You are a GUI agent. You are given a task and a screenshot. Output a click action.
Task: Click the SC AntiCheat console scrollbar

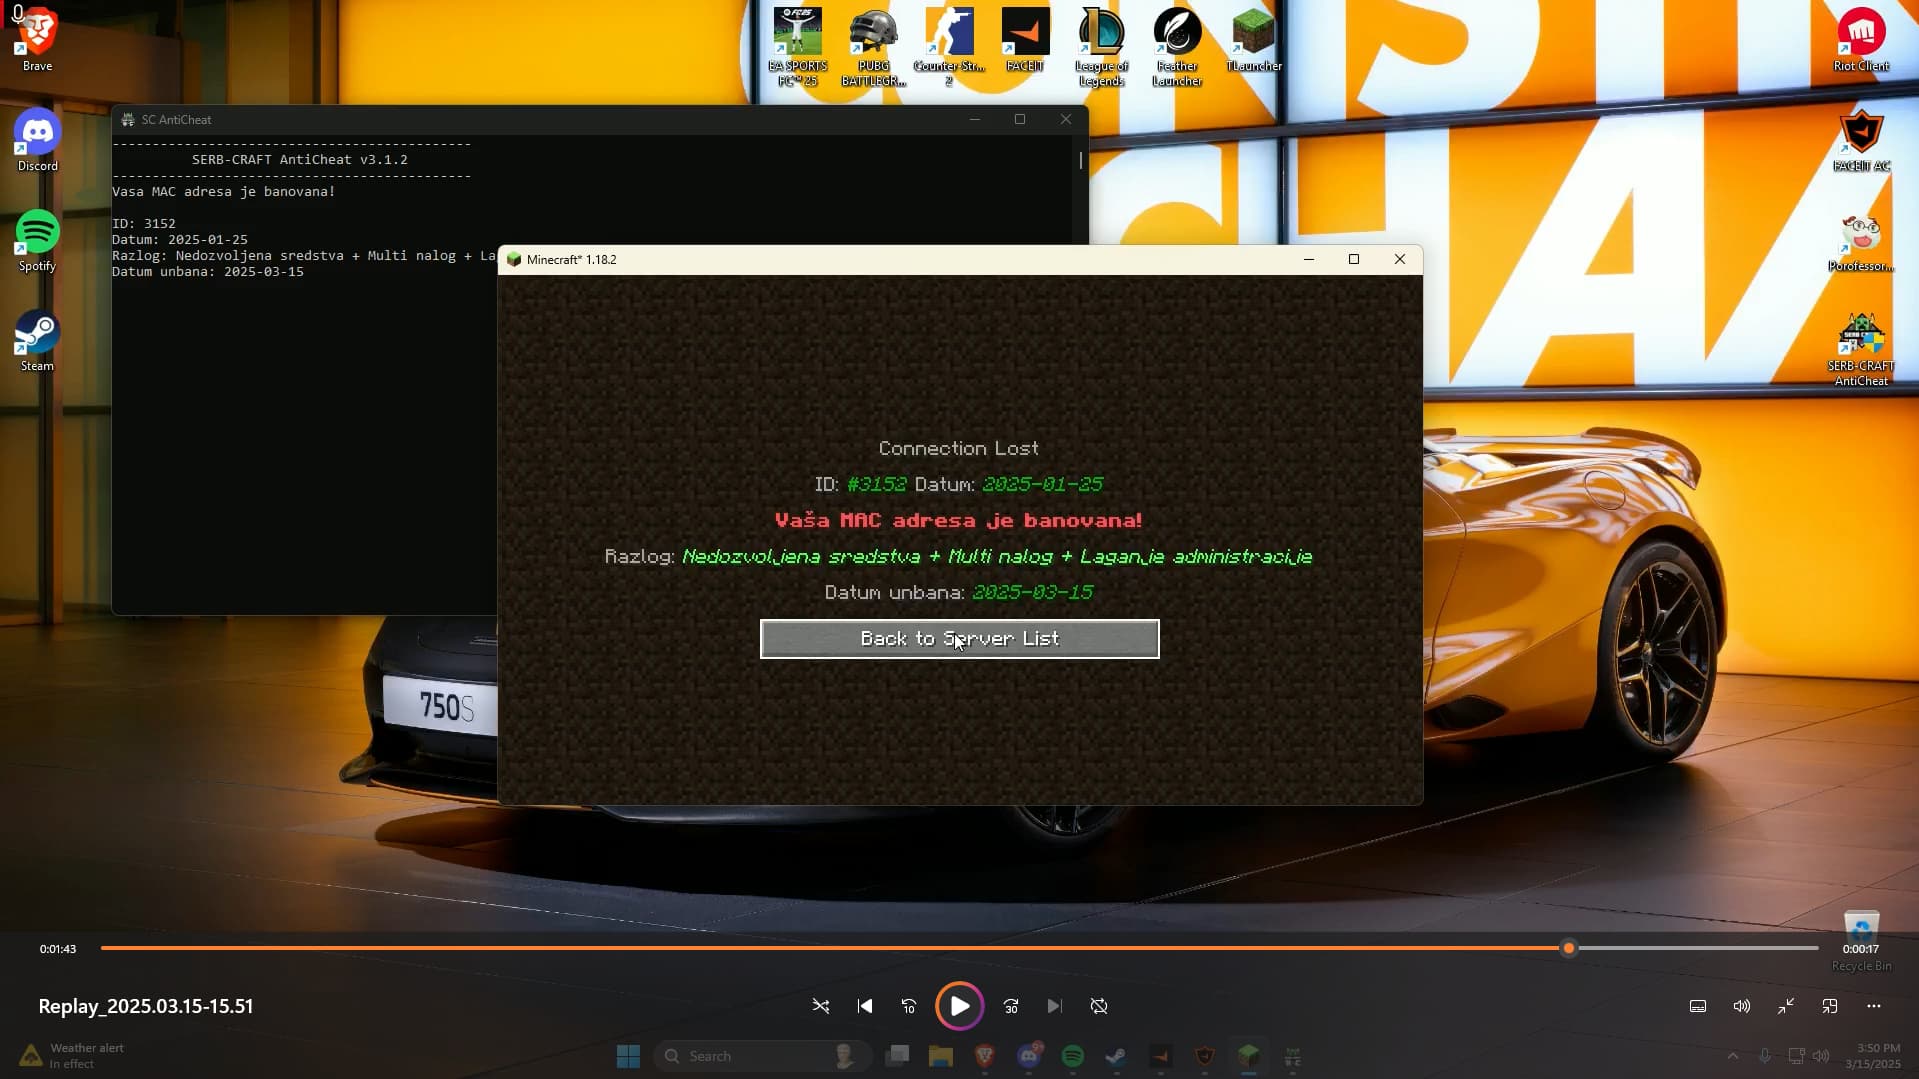tap(1081, 160)
